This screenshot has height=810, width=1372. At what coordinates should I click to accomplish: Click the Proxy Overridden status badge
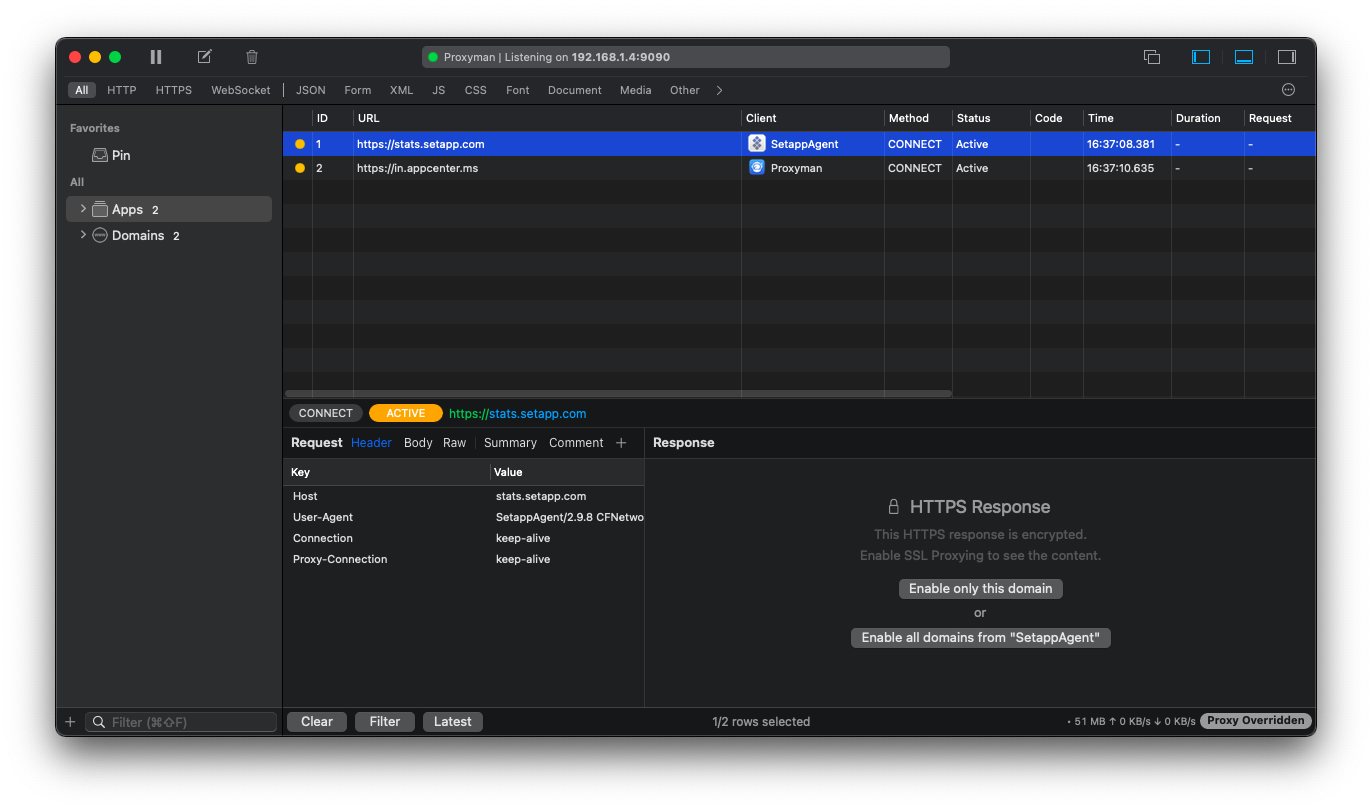pyautogui.click(x=1256, y=721)
